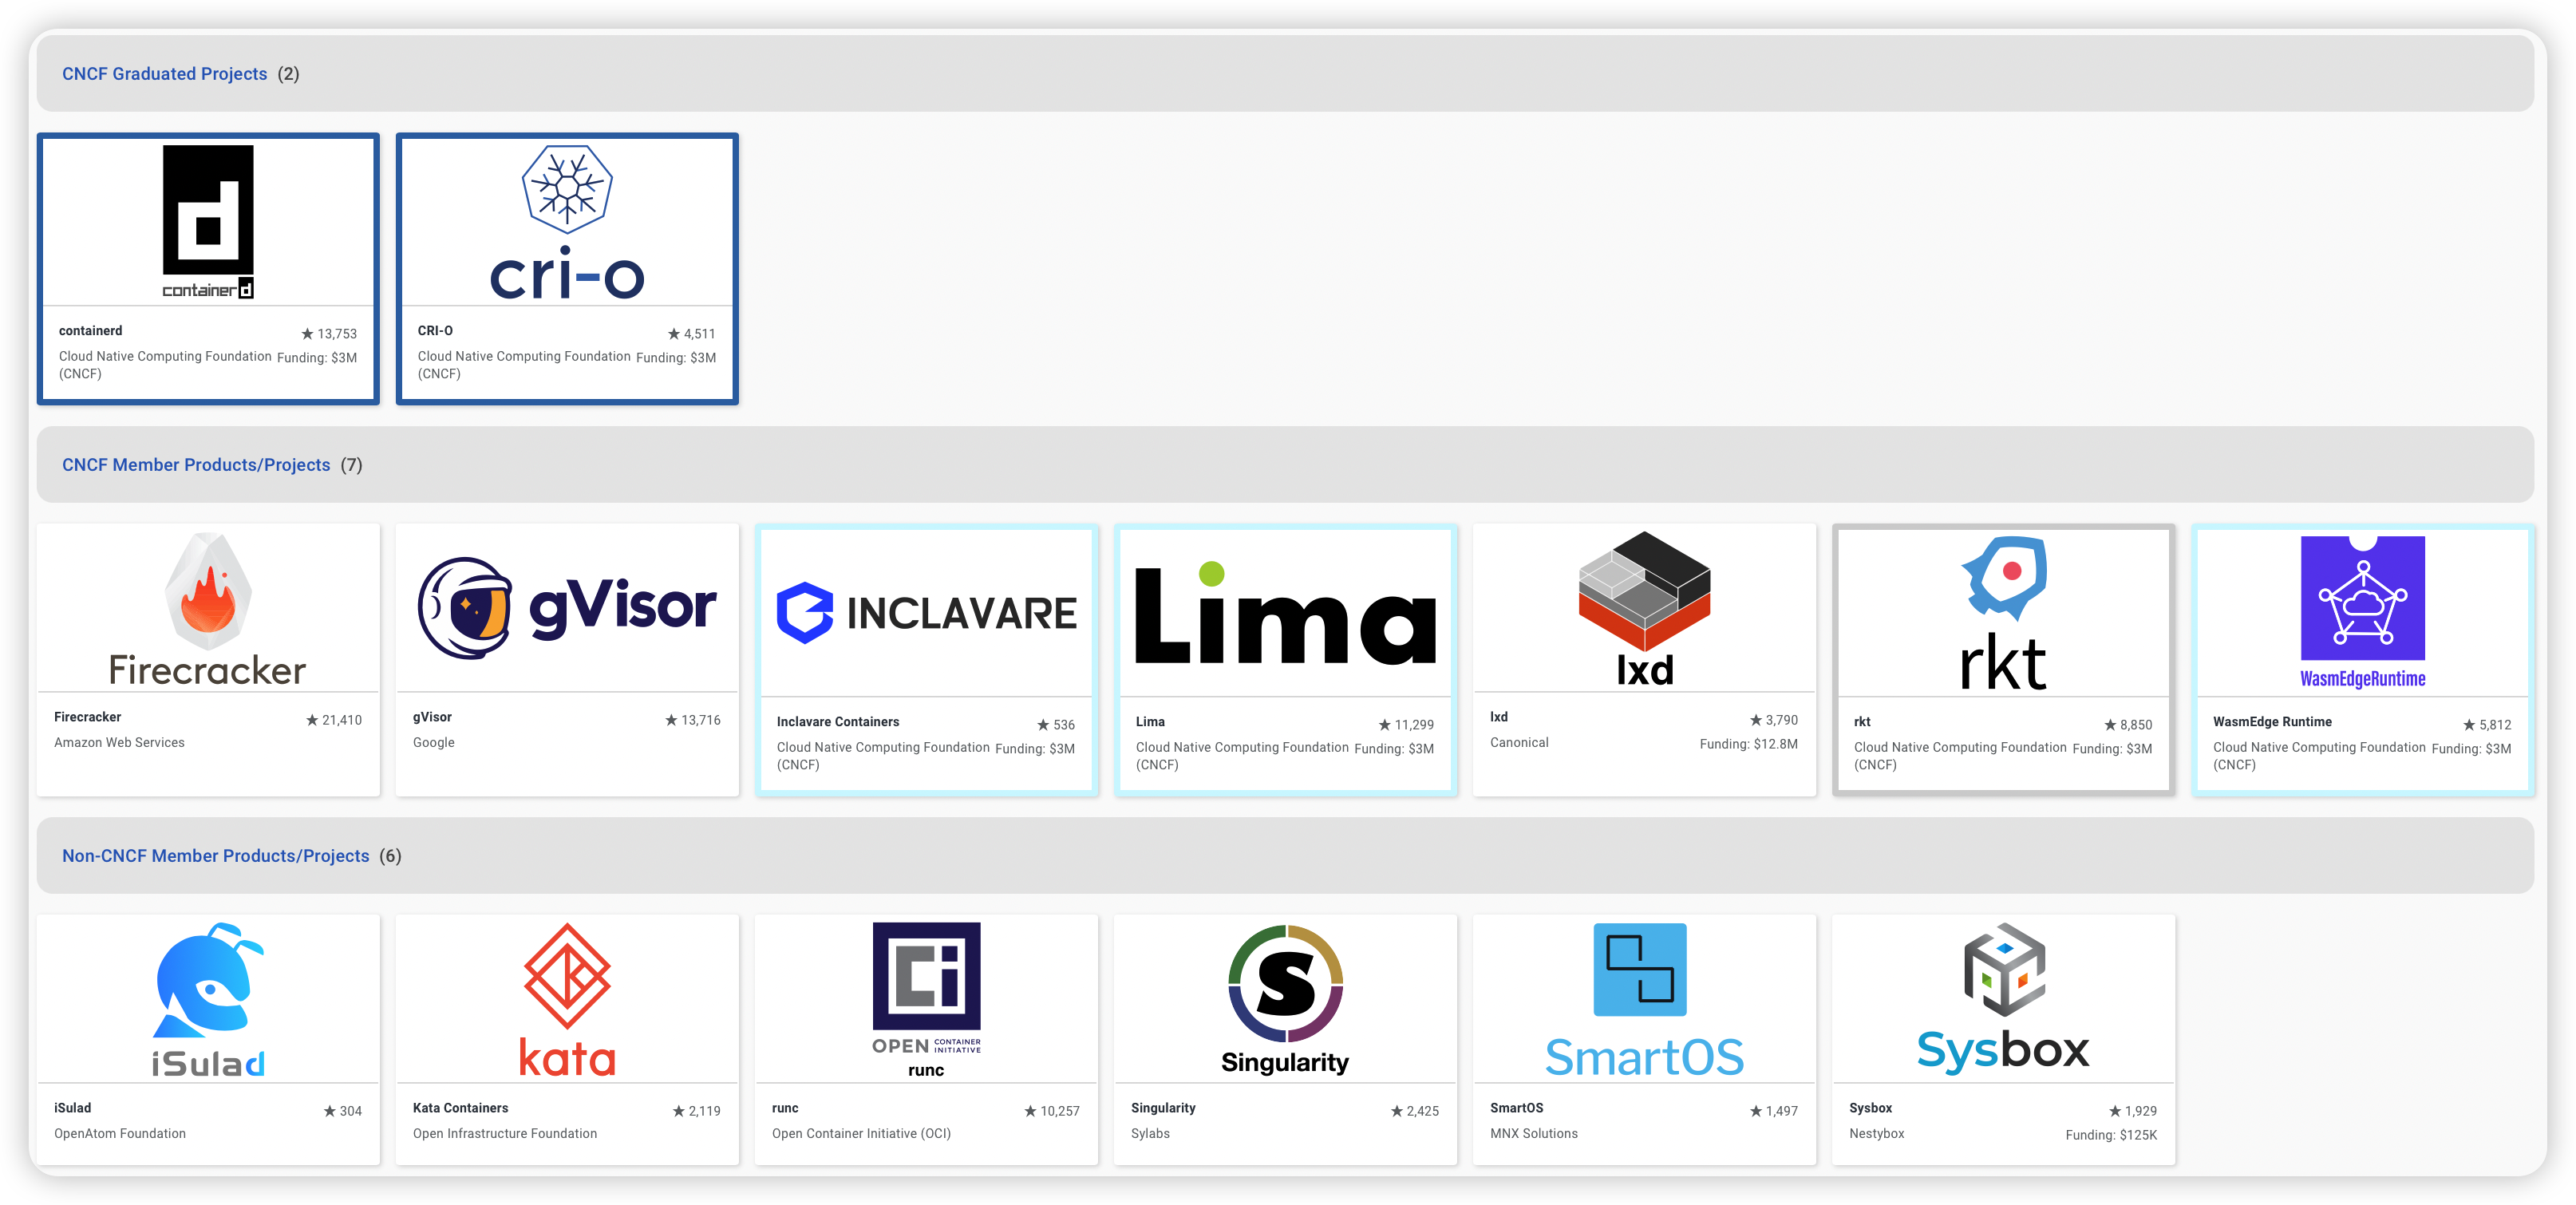This screenshot has height=1205, width=2576.
Task: Click Singularity's 2,425 star count
Action: (x=1415, y=1111)
